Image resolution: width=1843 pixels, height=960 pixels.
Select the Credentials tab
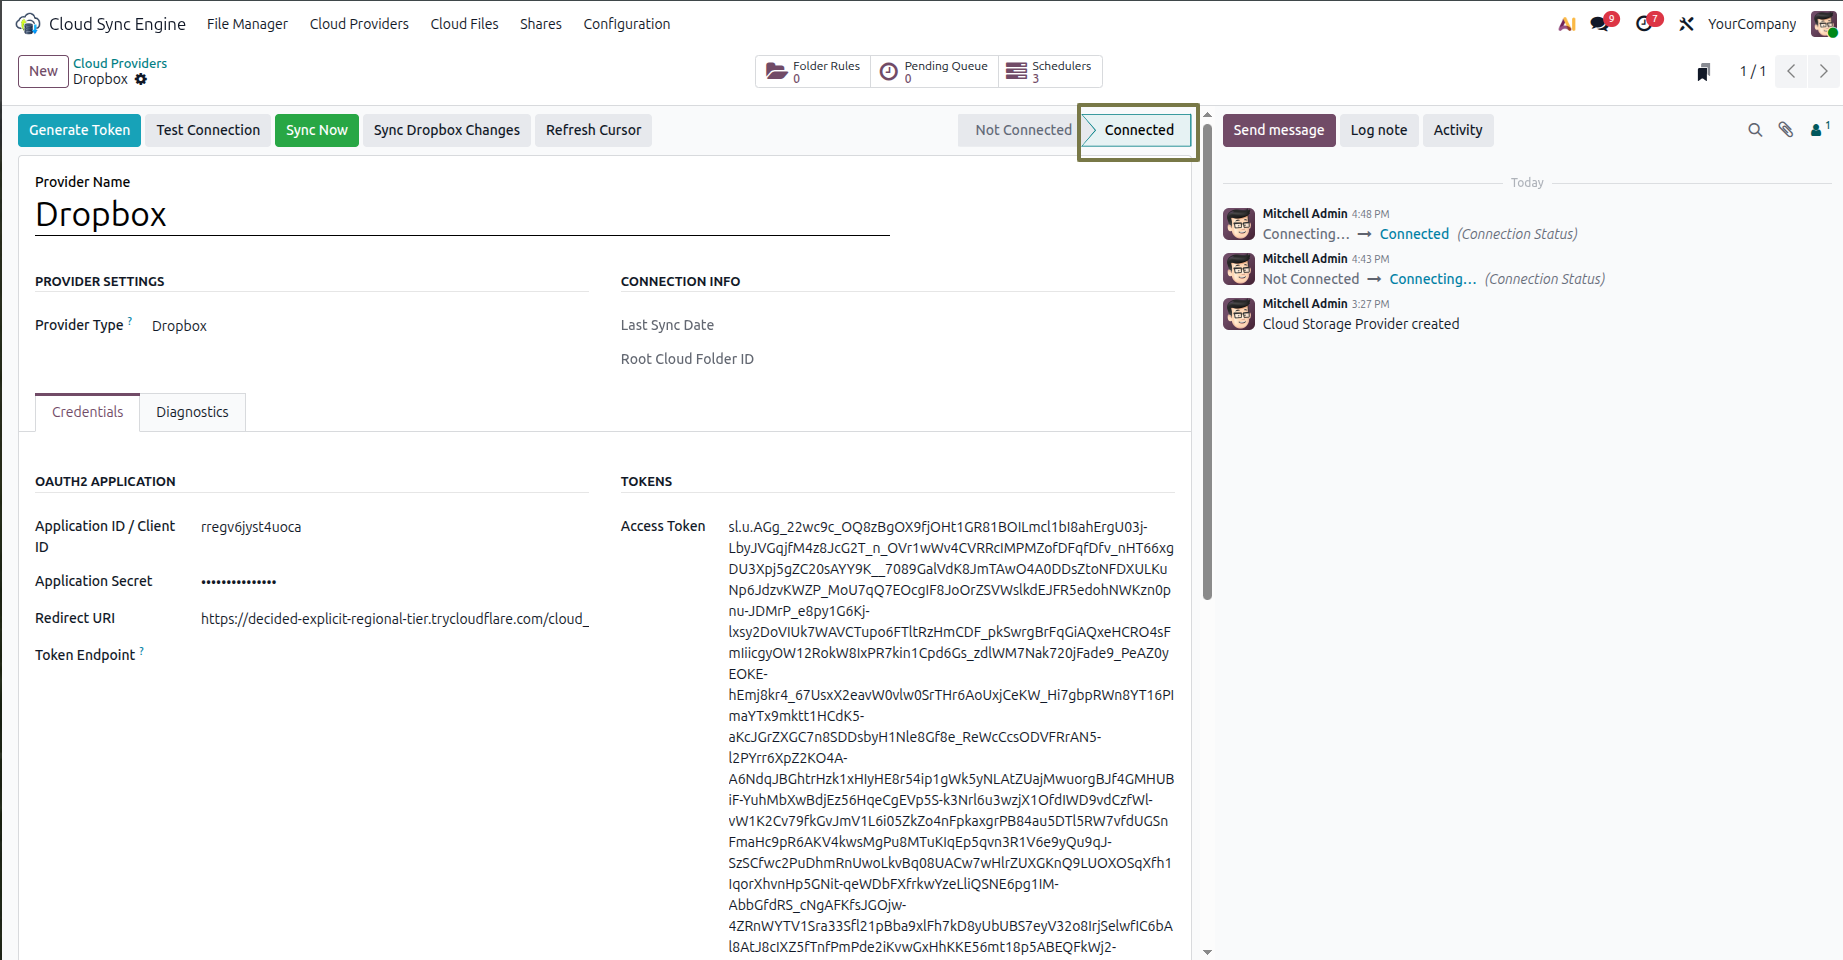88,412
